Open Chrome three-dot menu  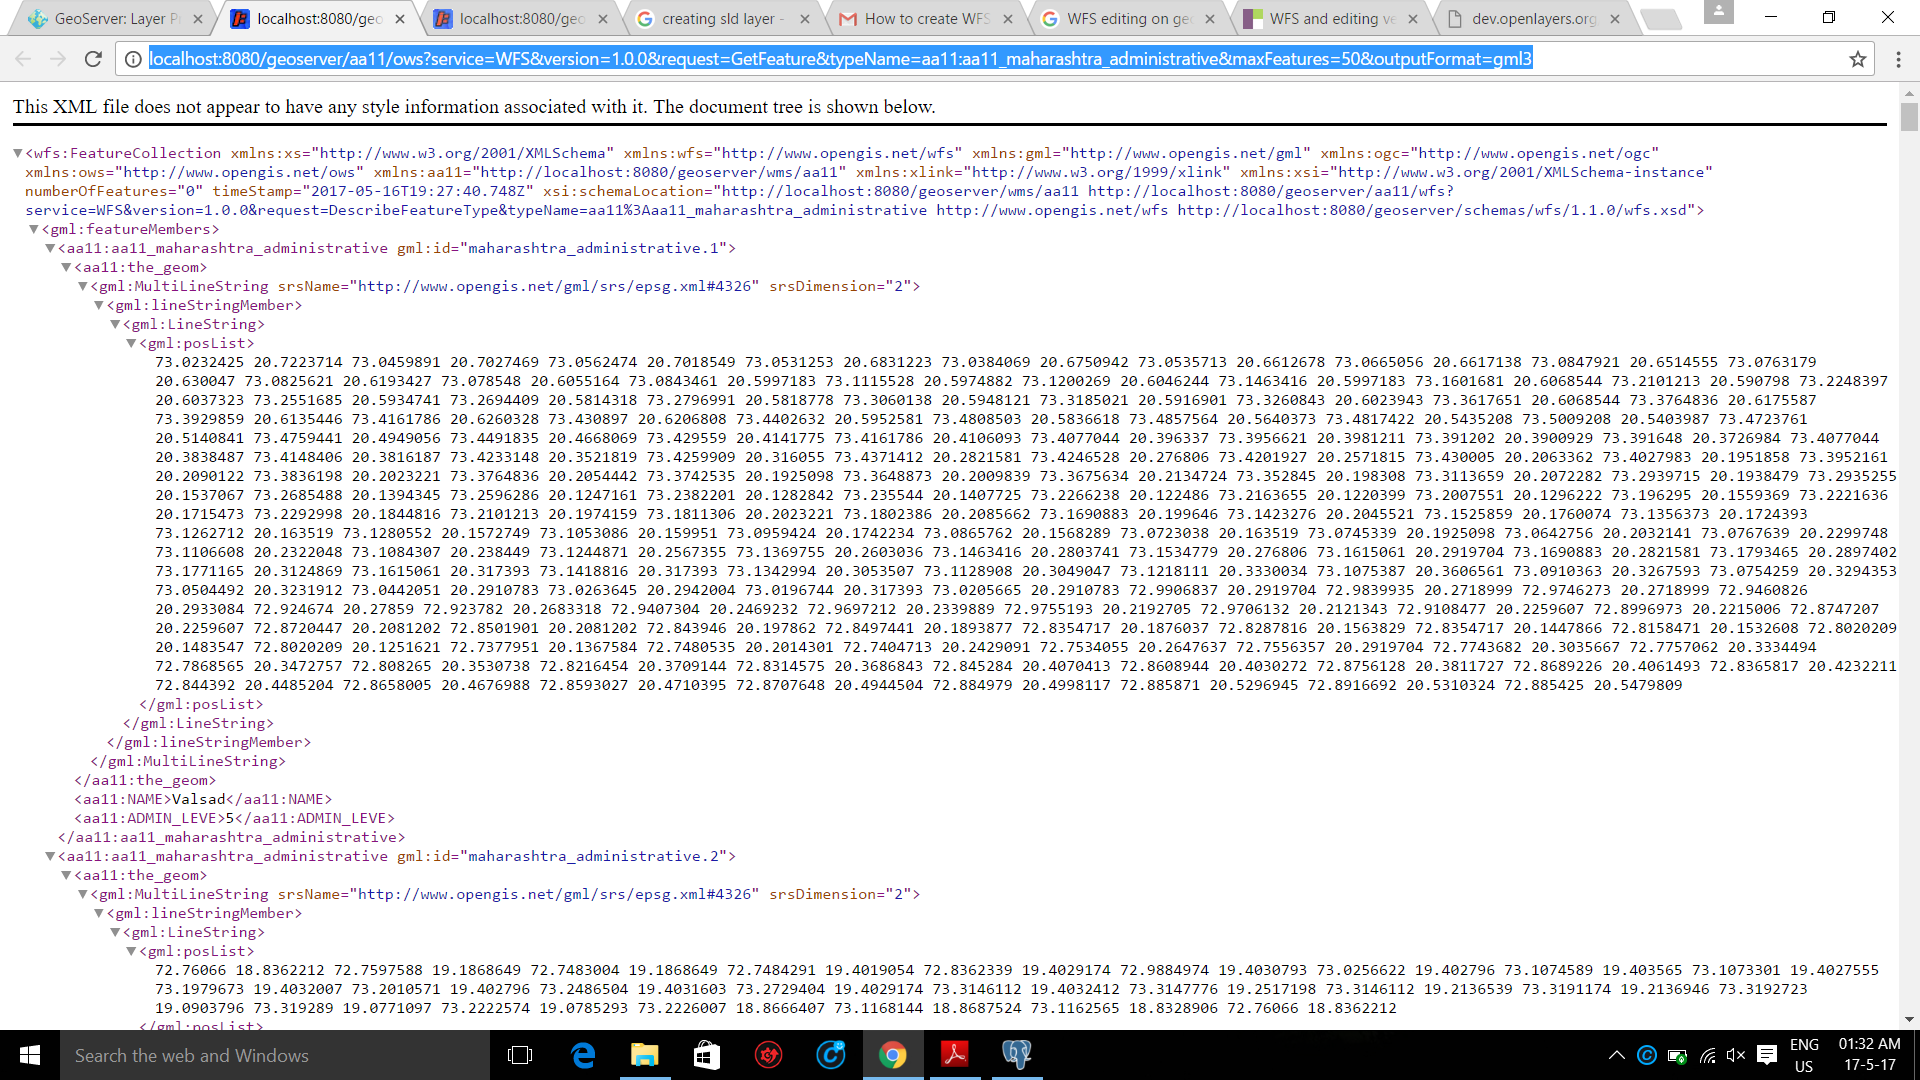(x=1897, y=59)
